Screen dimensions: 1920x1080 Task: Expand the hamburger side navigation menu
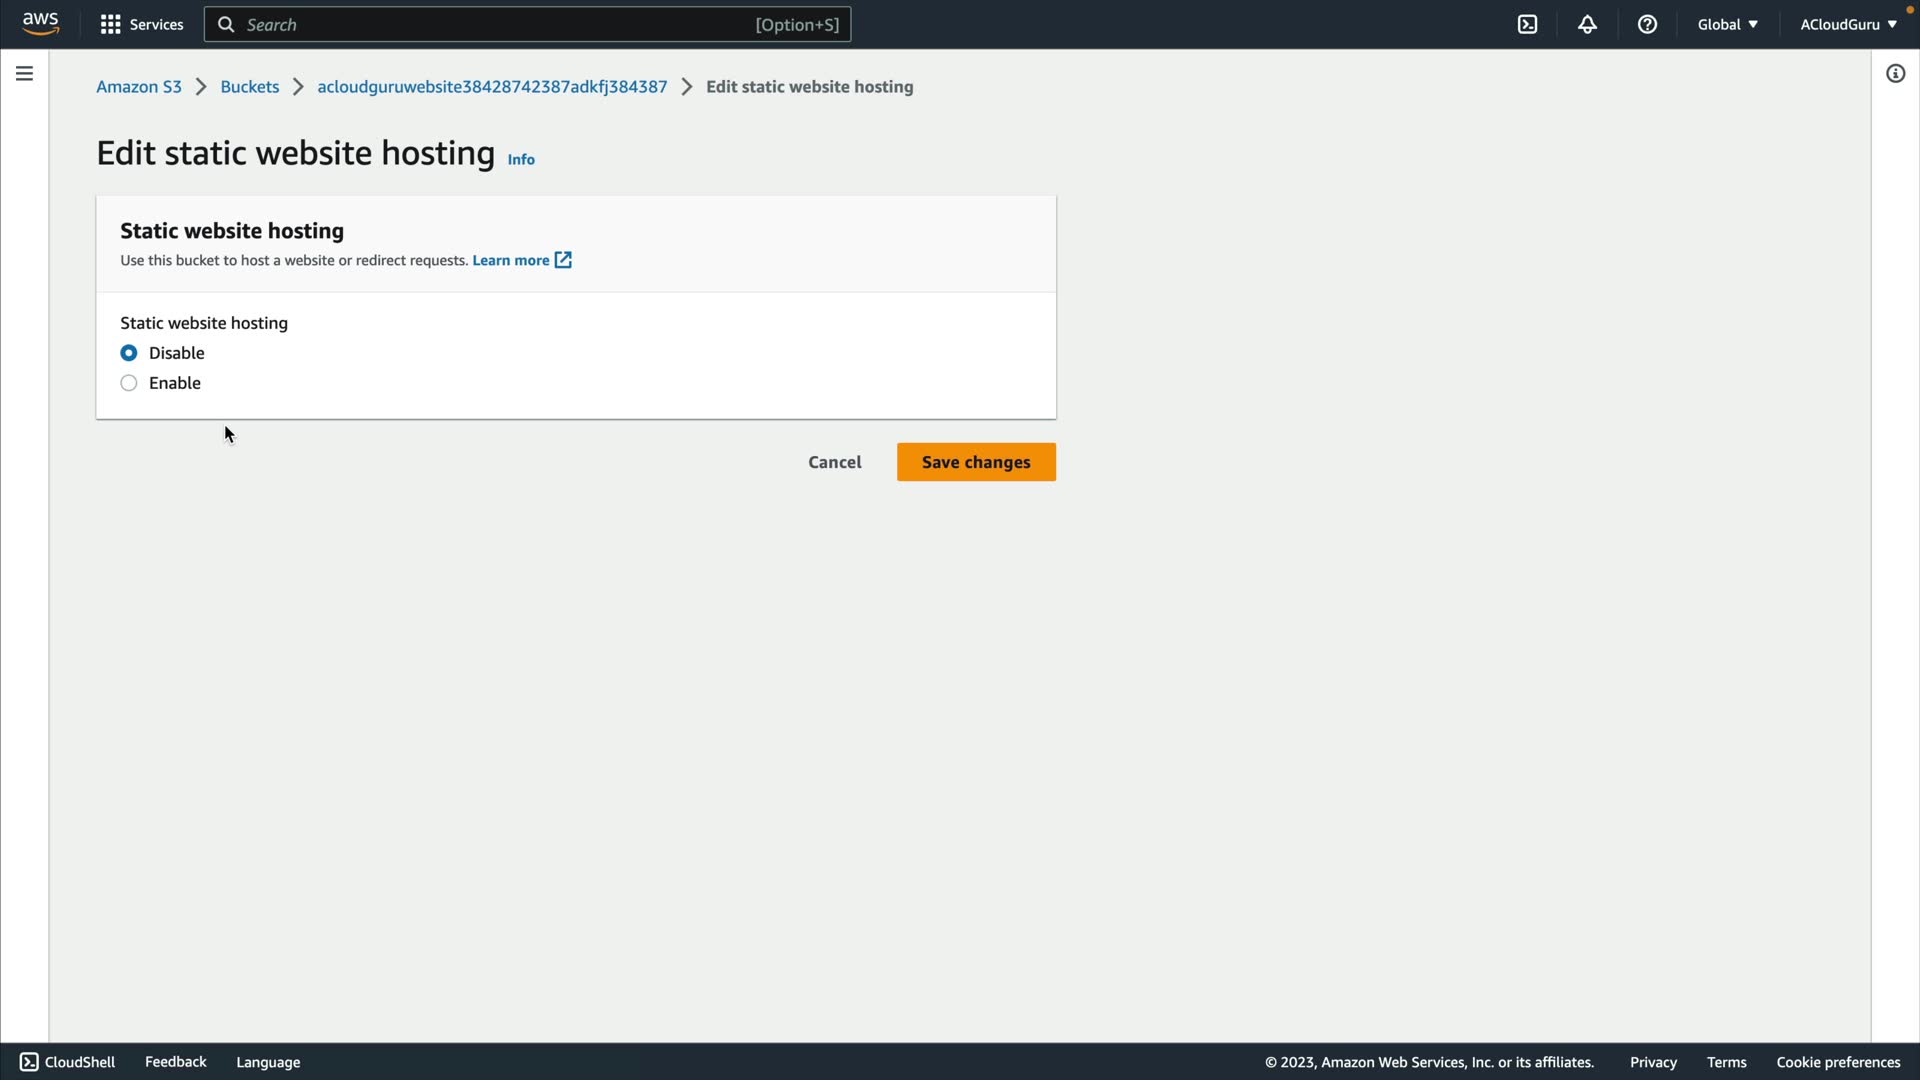(24, 73)
